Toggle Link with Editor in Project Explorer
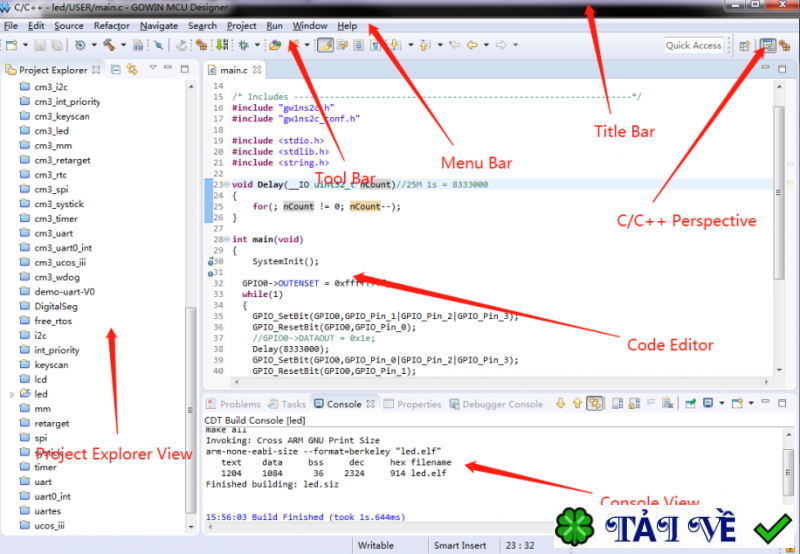Viewport: 800px width, 554px height. [x=132, y=69]
